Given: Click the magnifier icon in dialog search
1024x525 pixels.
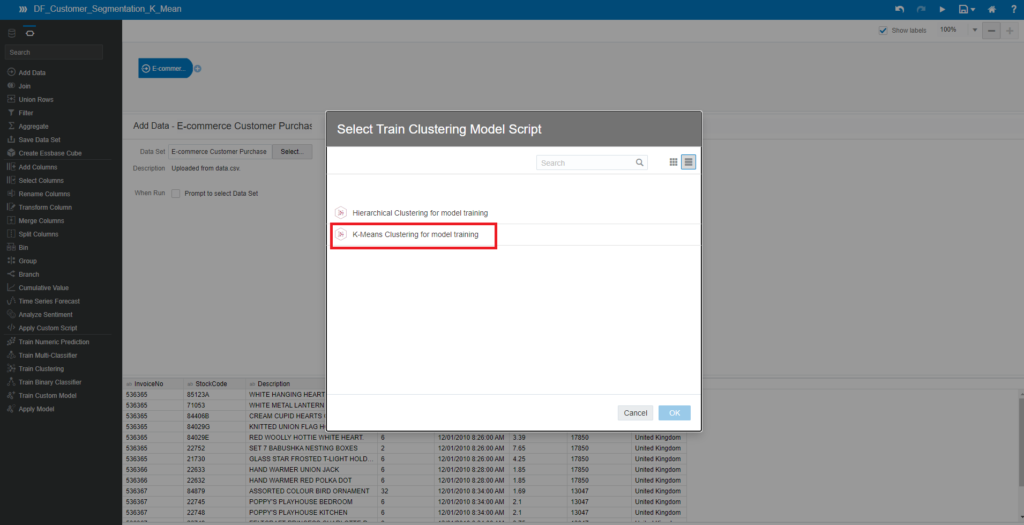Looking at the screenshot, I should [639, 163].
